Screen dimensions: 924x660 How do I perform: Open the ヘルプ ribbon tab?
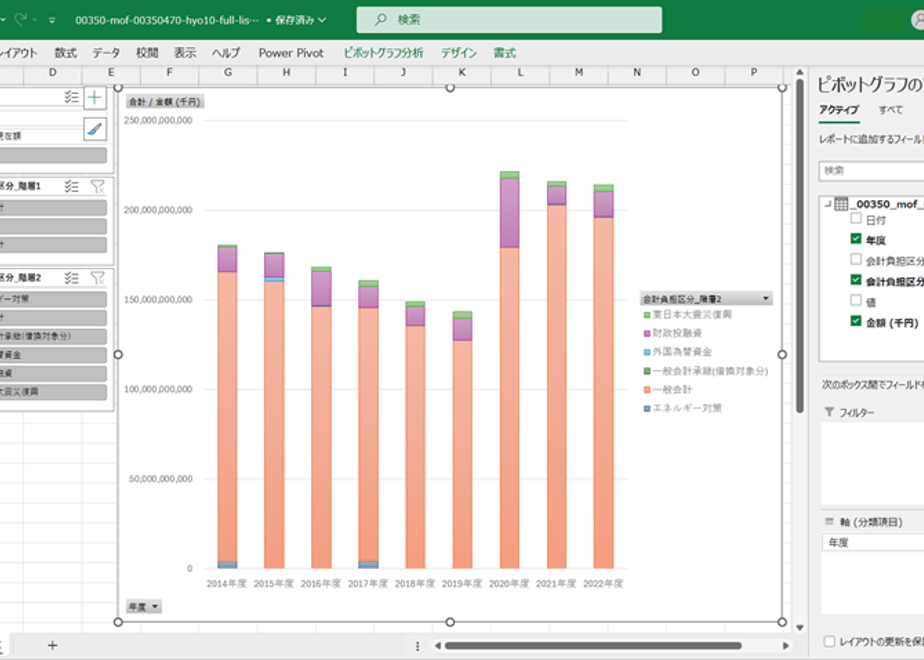(226, 53)
